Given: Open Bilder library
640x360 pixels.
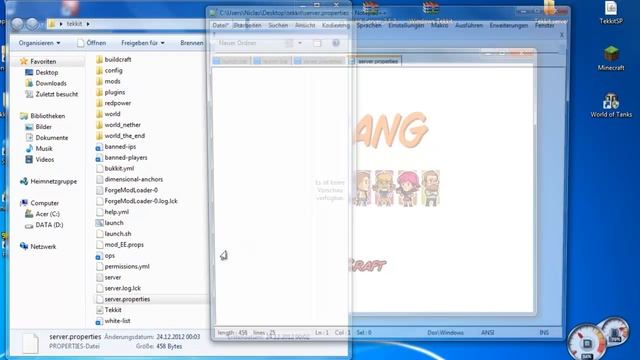Looking at the screenshot, I should point(38,127).
